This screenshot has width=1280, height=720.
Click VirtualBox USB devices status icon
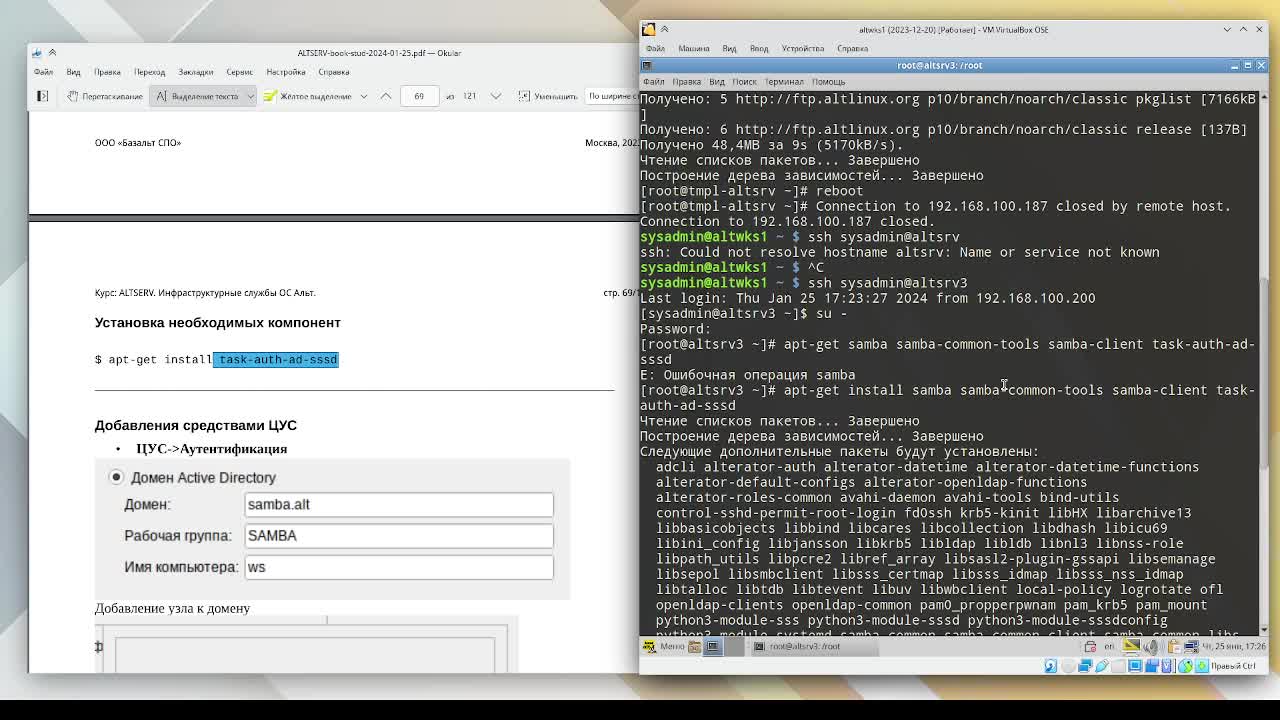pos(1102,666)
